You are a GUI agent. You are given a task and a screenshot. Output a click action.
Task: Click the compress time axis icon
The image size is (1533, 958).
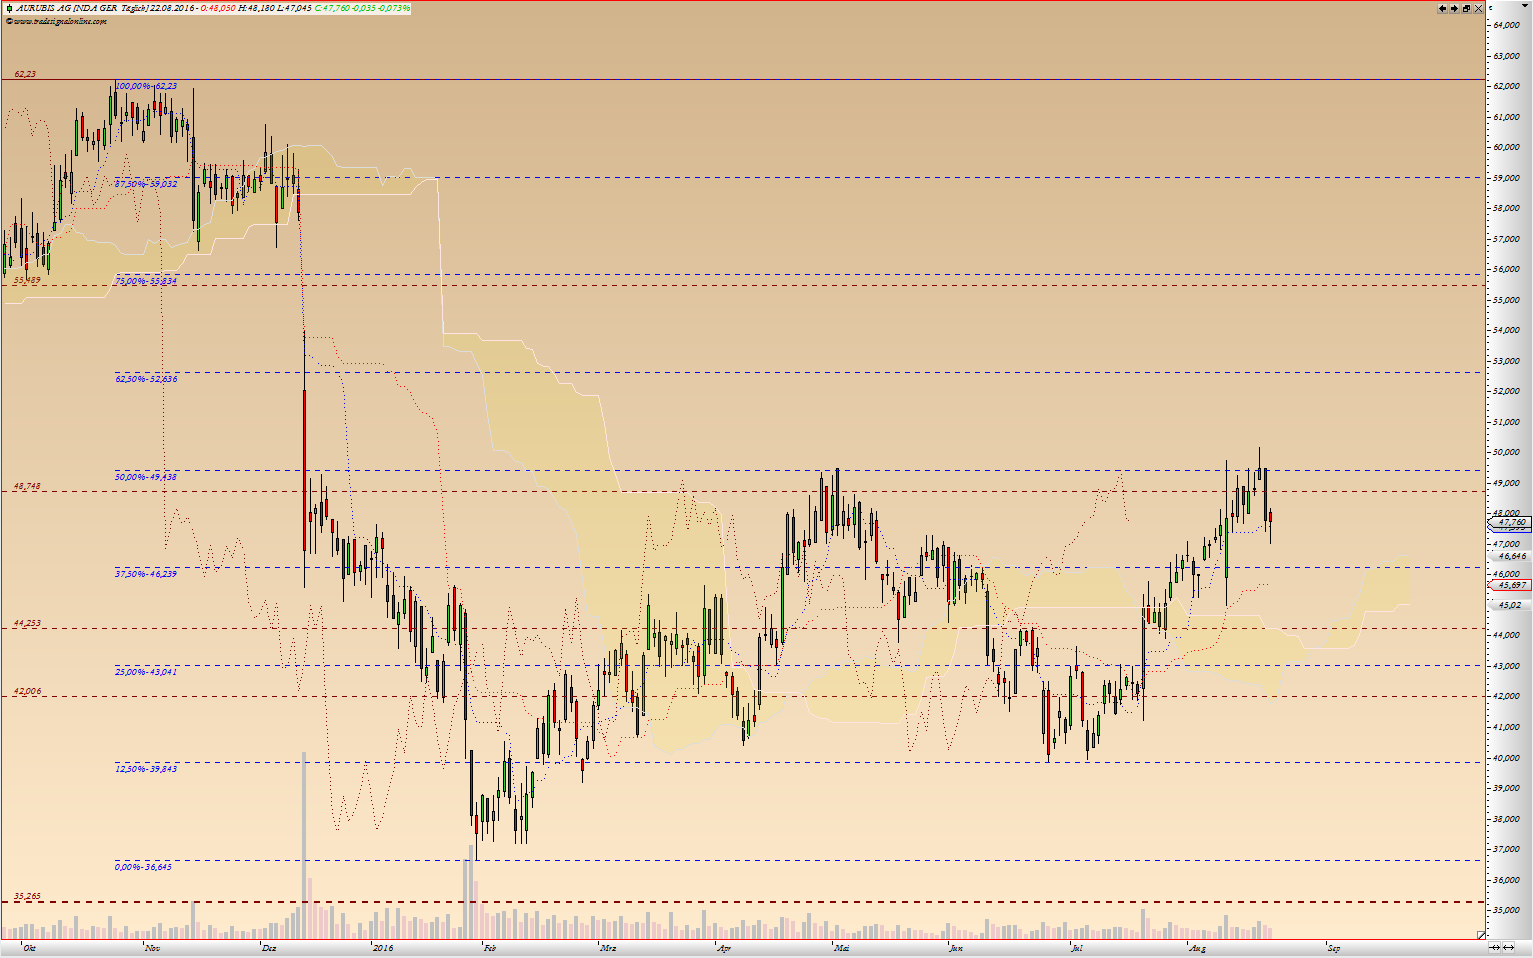(x=1495, y=947)
